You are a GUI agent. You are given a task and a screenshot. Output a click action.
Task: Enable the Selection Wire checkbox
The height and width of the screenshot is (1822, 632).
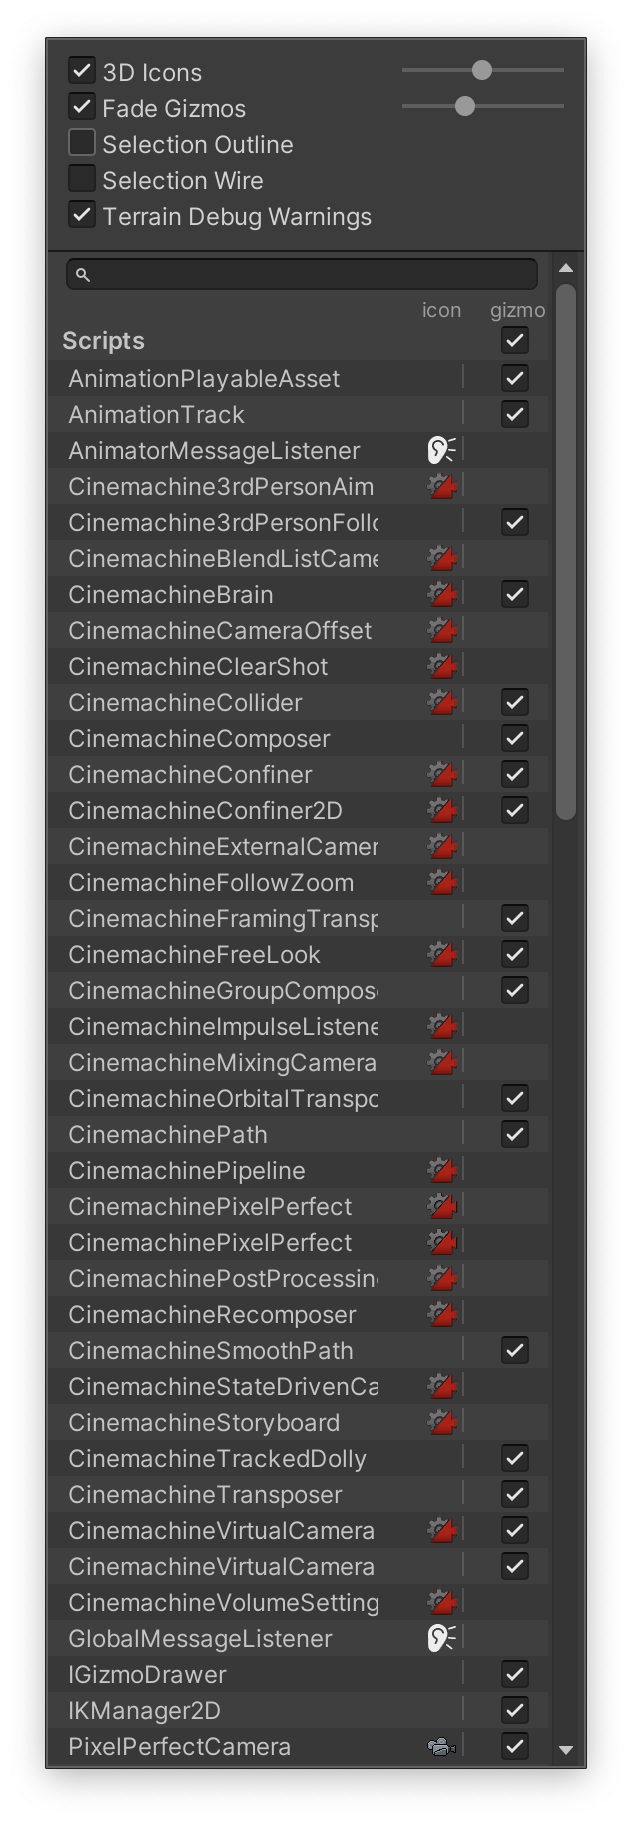coord(82,179)
